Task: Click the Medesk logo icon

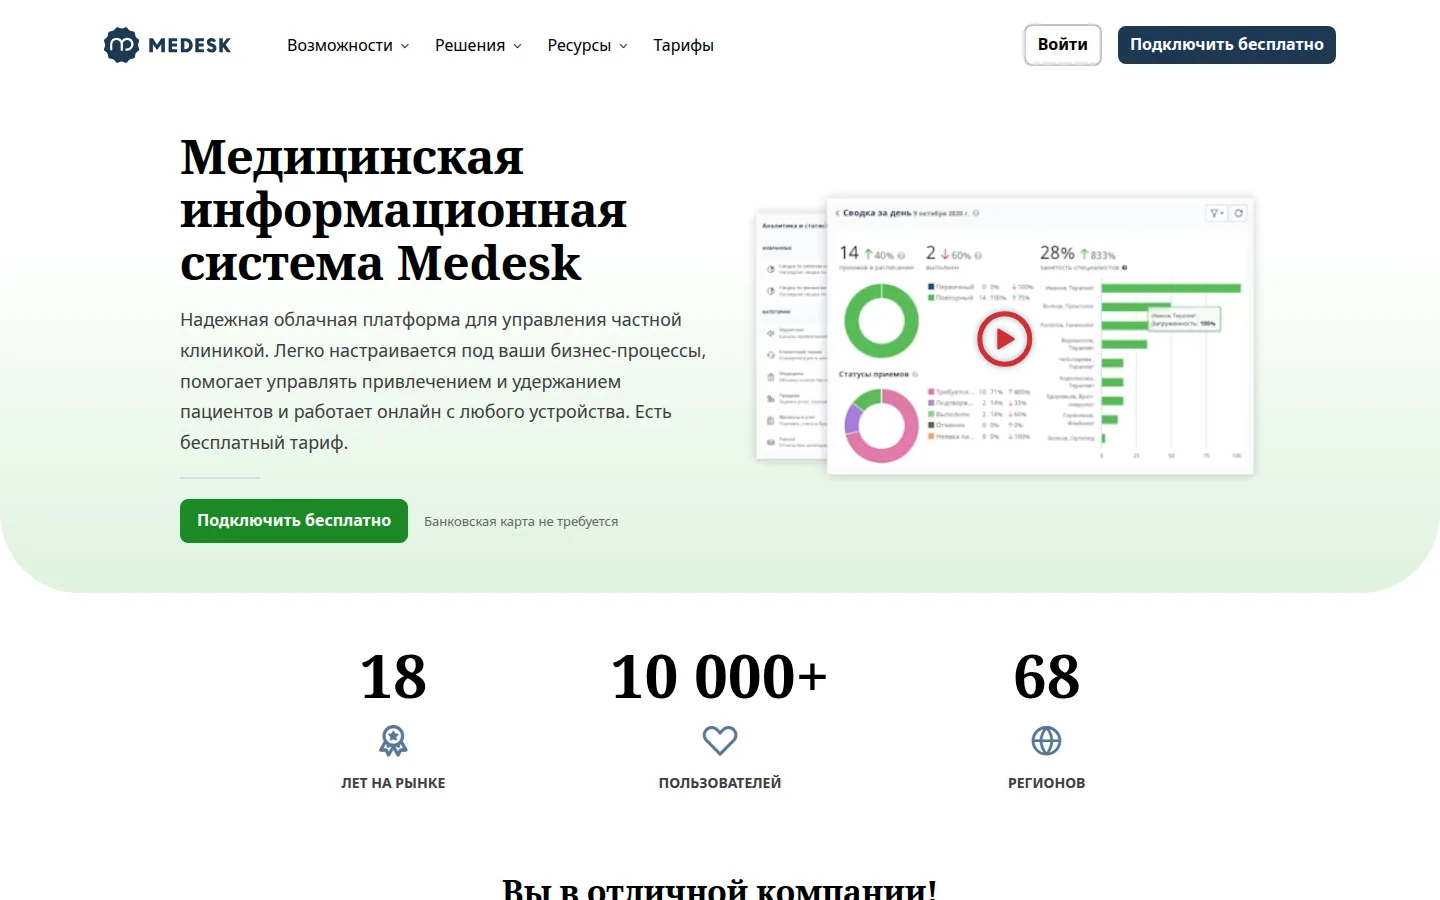Action: pos(121,45)
